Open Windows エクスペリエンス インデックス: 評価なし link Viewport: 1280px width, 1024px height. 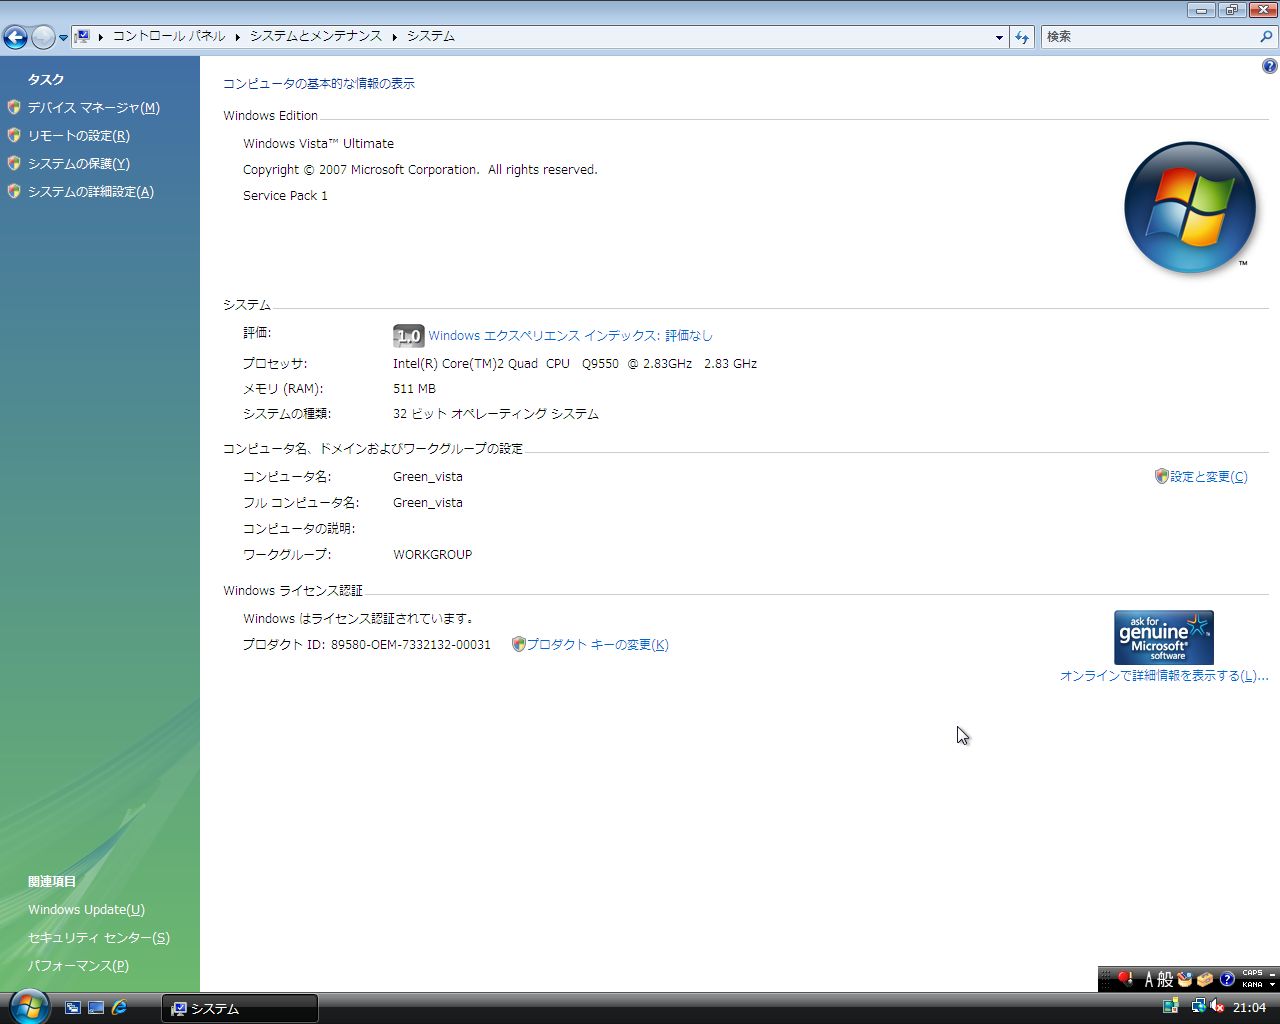570,336
